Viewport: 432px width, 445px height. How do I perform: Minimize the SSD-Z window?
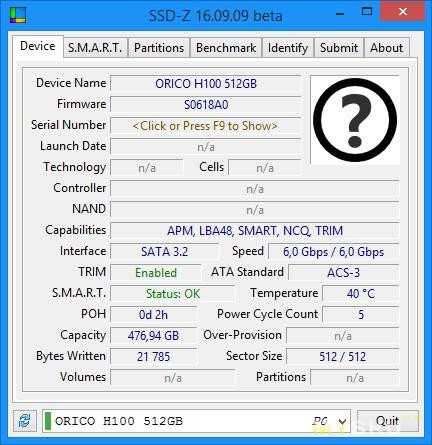click(340, 14)
